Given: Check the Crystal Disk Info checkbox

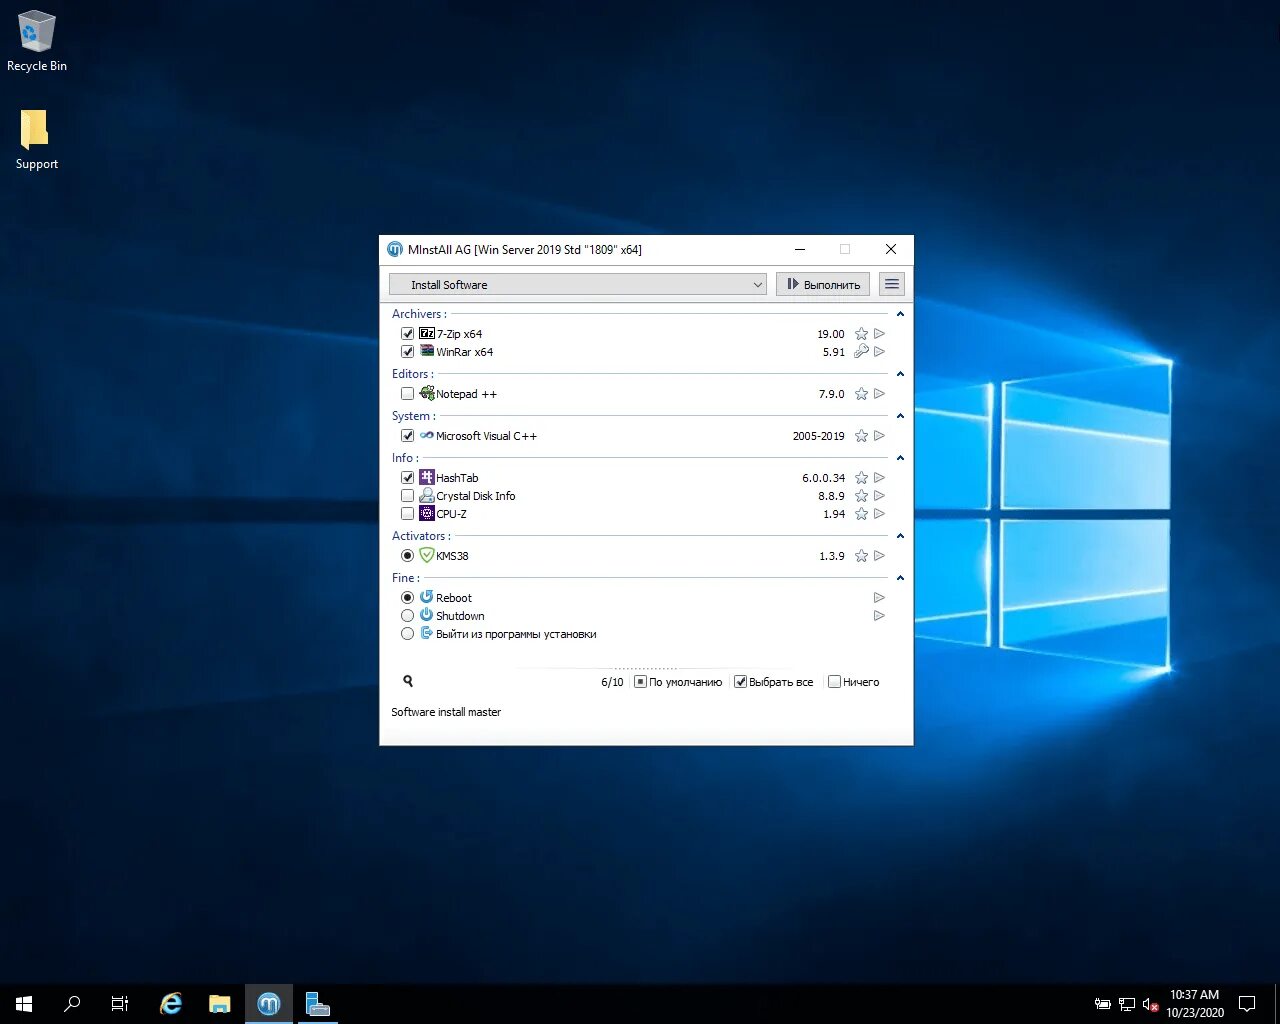Looking at the screenshot, I should point(408,496).
